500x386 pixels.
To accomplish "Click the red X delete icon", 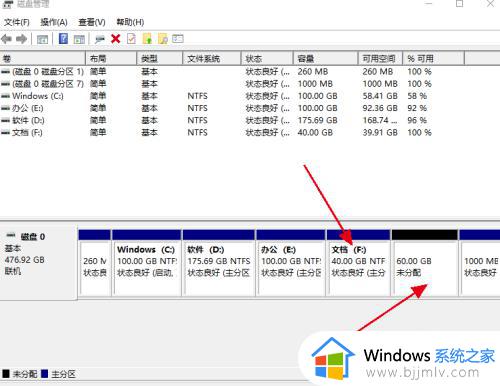I will [x=116, y=39].
